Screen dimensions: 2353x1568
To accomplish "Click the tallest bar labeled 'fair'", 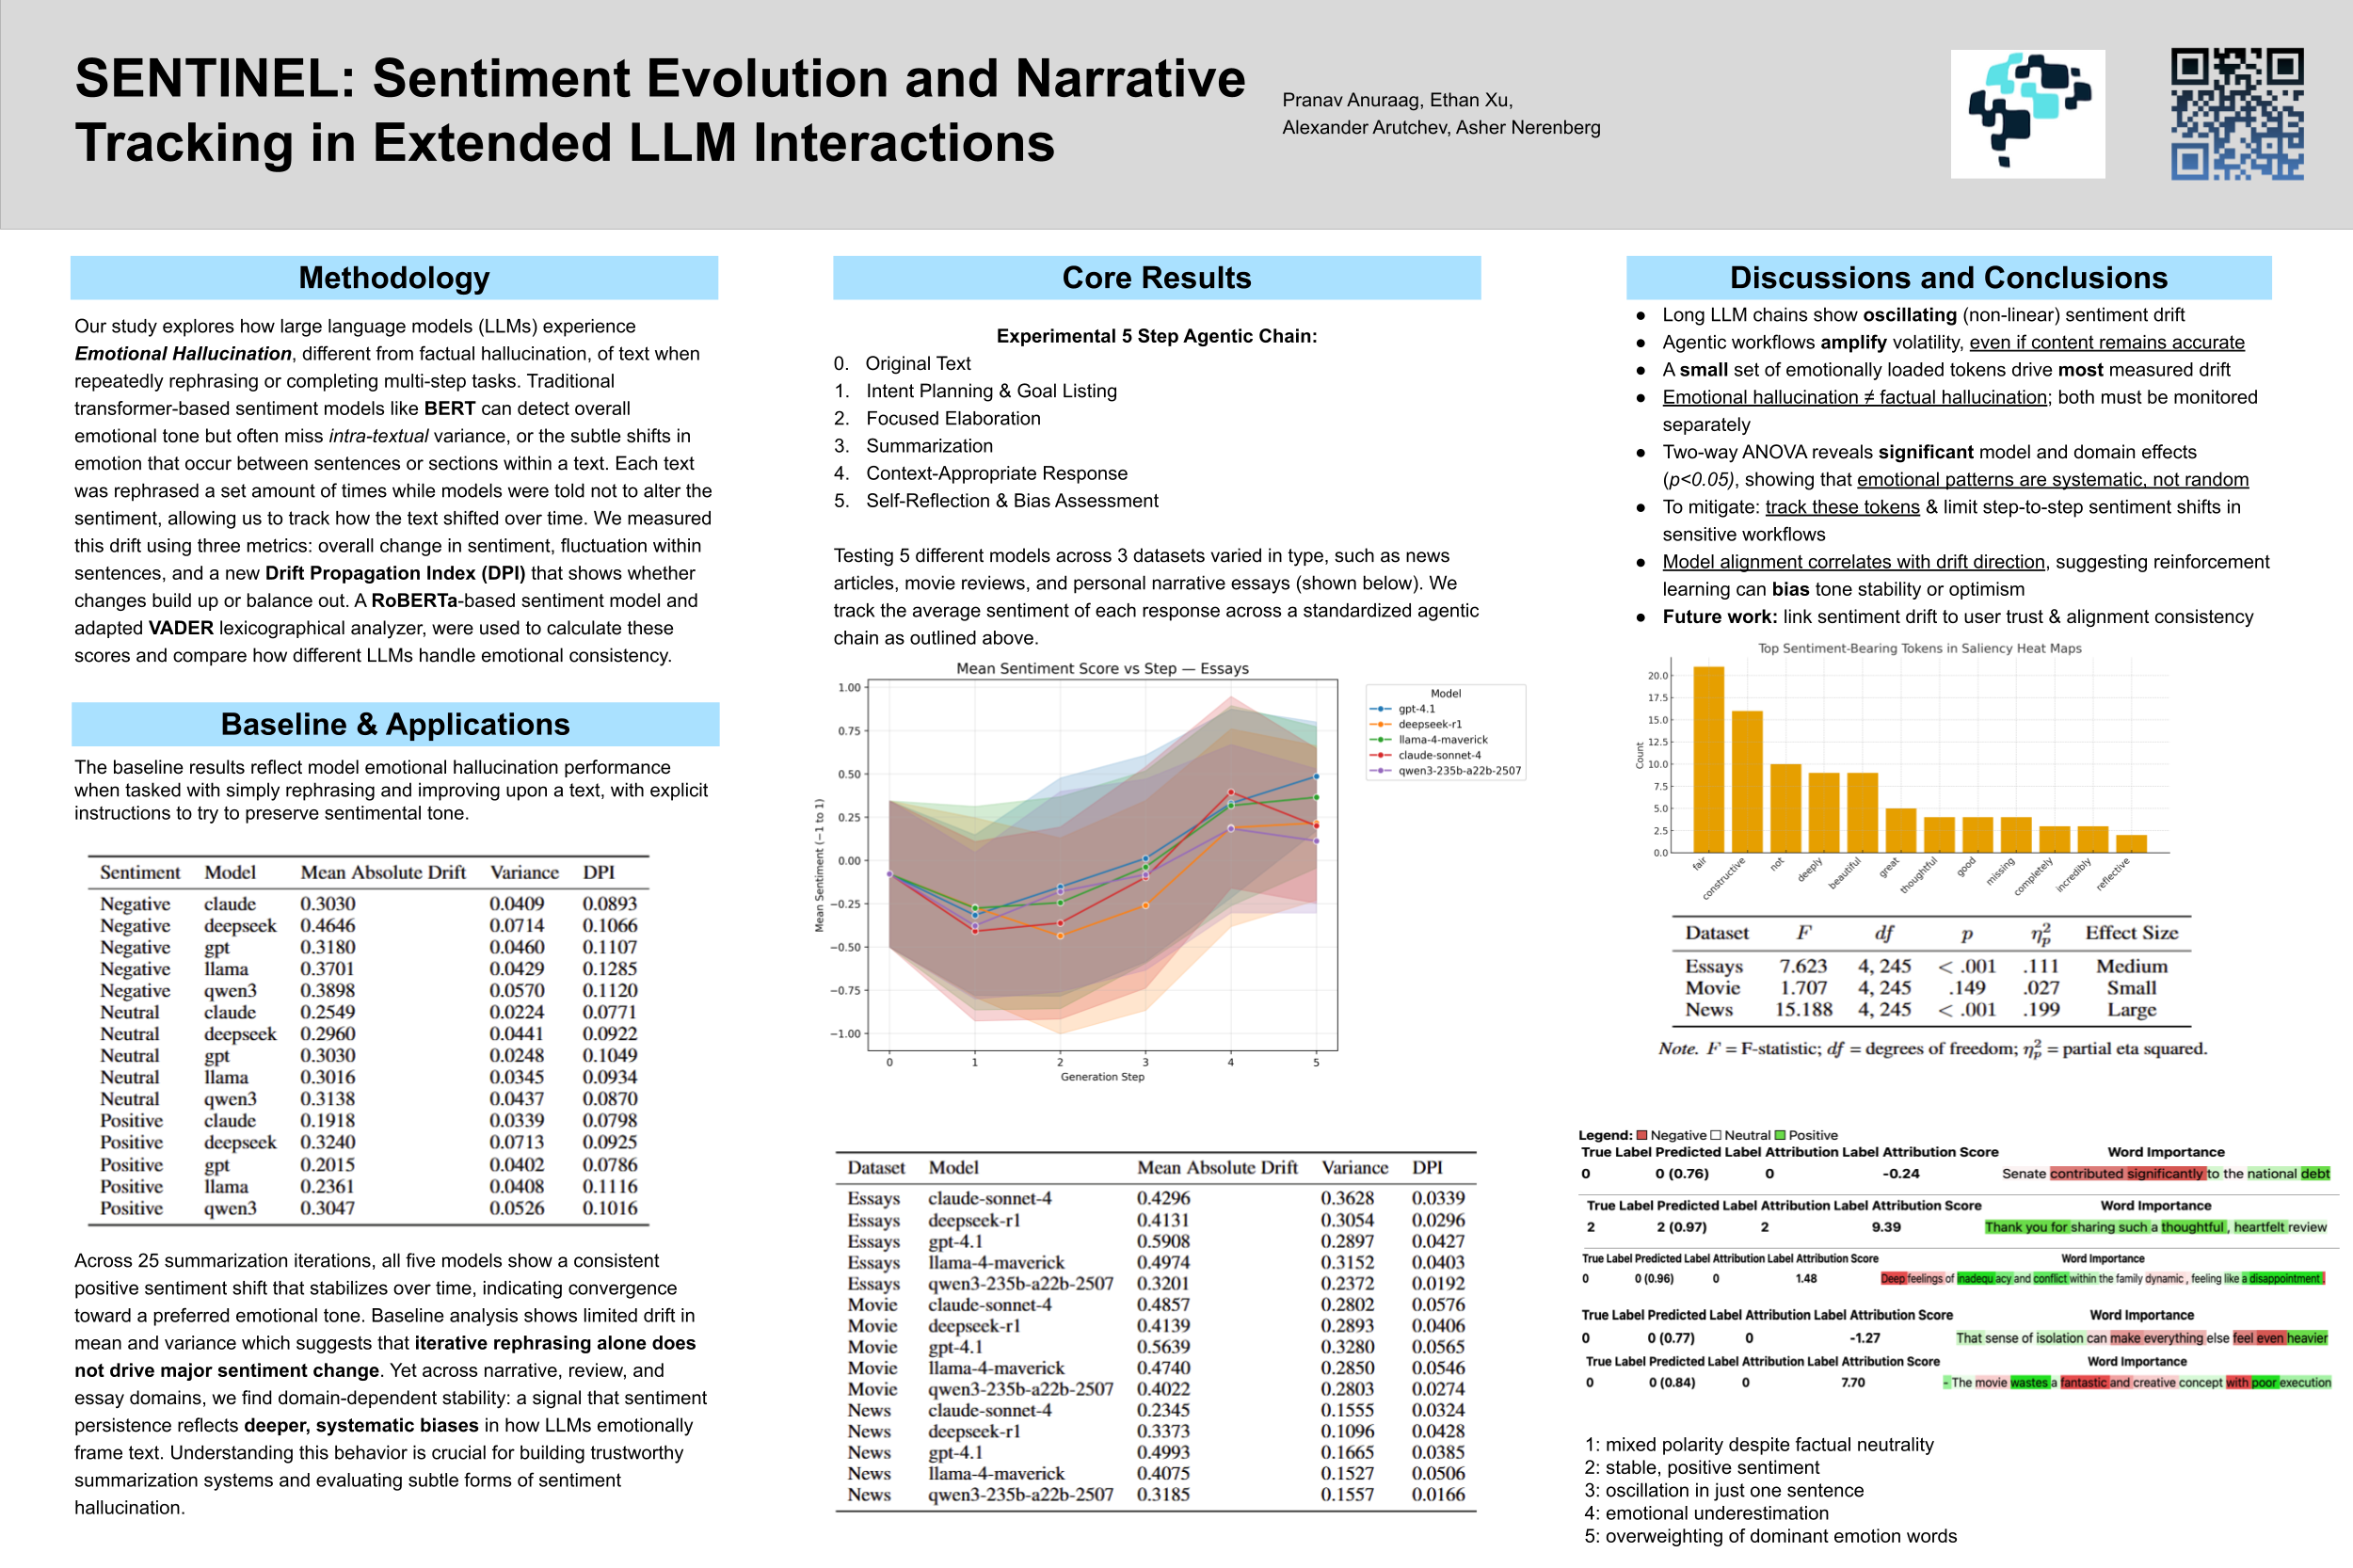I will pos(1708,760).
